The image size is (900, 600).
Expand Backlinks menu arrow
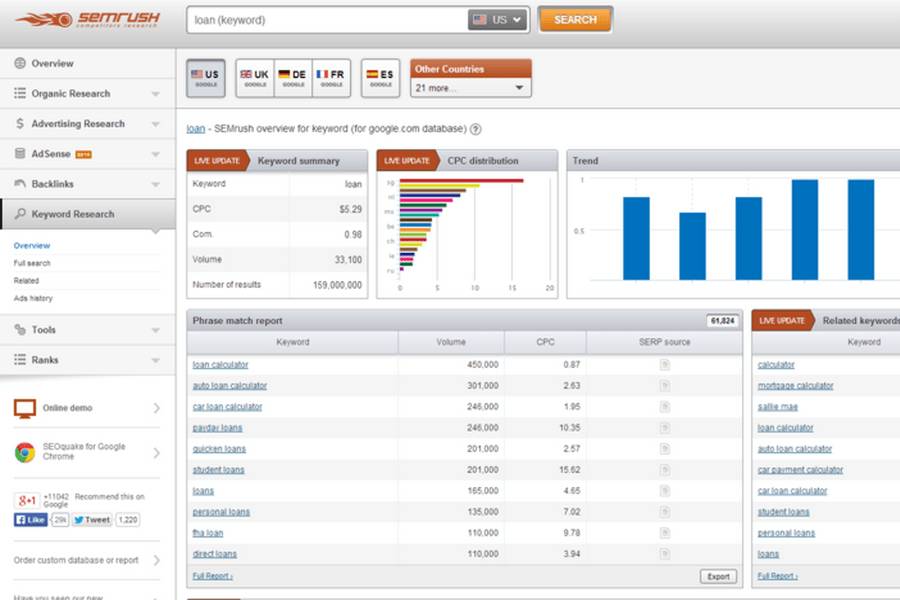(x=156, y=184)
